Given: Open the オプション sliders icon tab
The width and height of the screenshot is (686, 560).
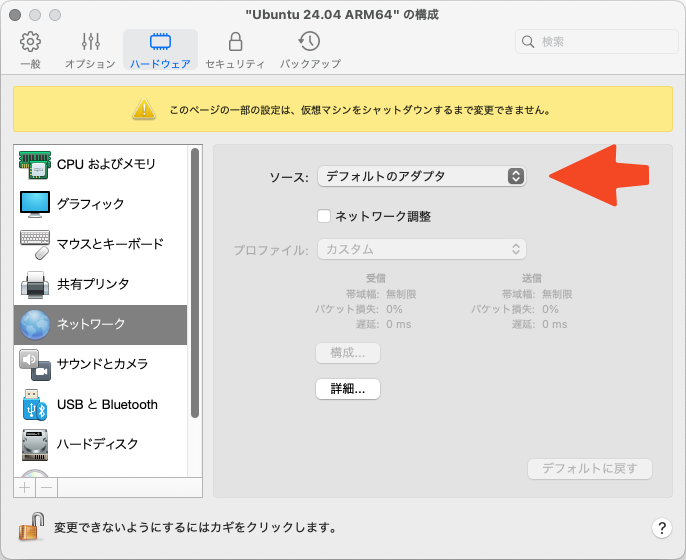Looking at the screenshot, I should (90, 50).
